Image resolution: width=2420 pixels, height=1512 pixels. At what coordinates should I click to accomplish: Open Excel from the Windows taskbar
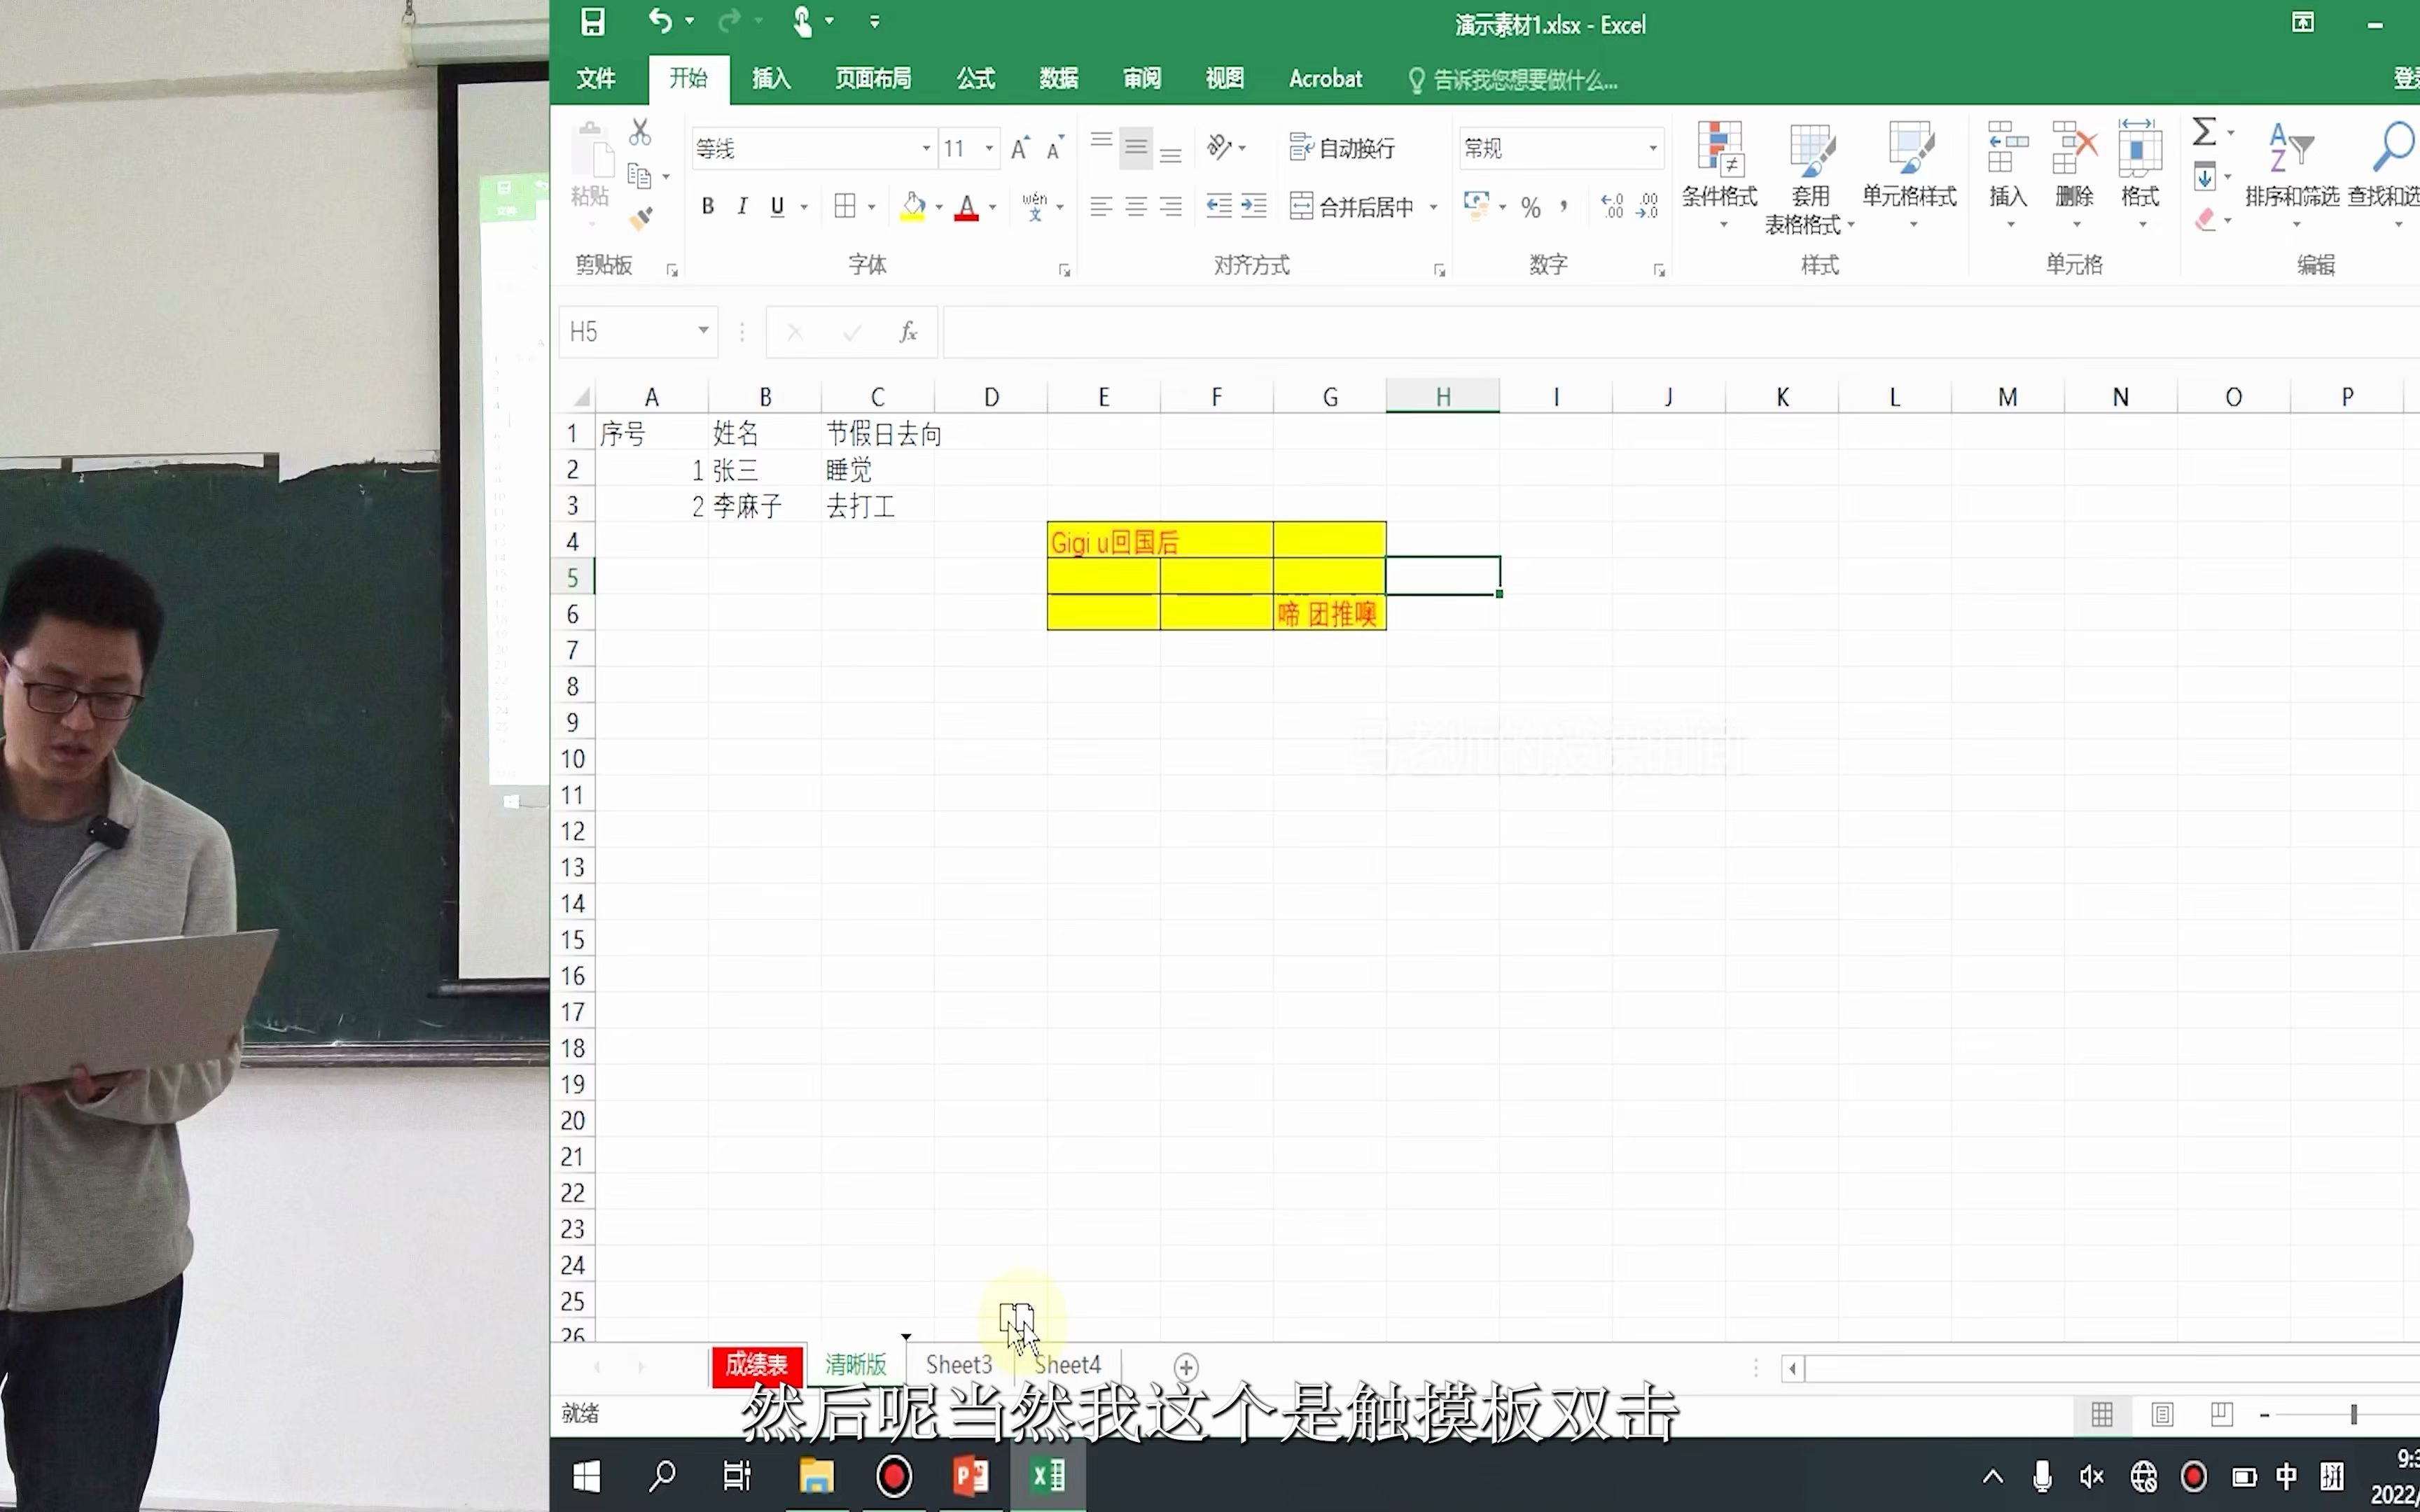[x=1048, y=1476]
